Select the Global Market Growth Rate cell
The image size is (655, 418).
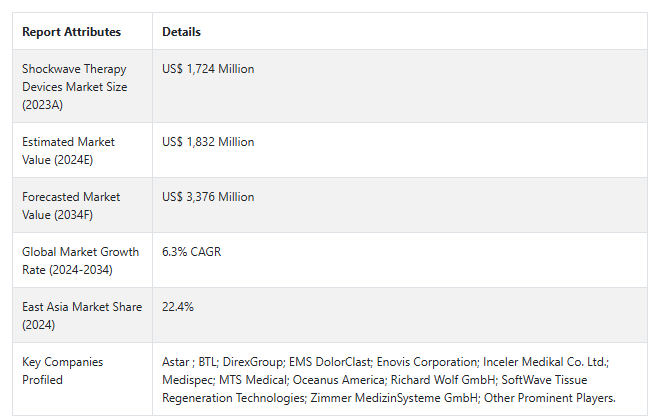click(82, 261)
